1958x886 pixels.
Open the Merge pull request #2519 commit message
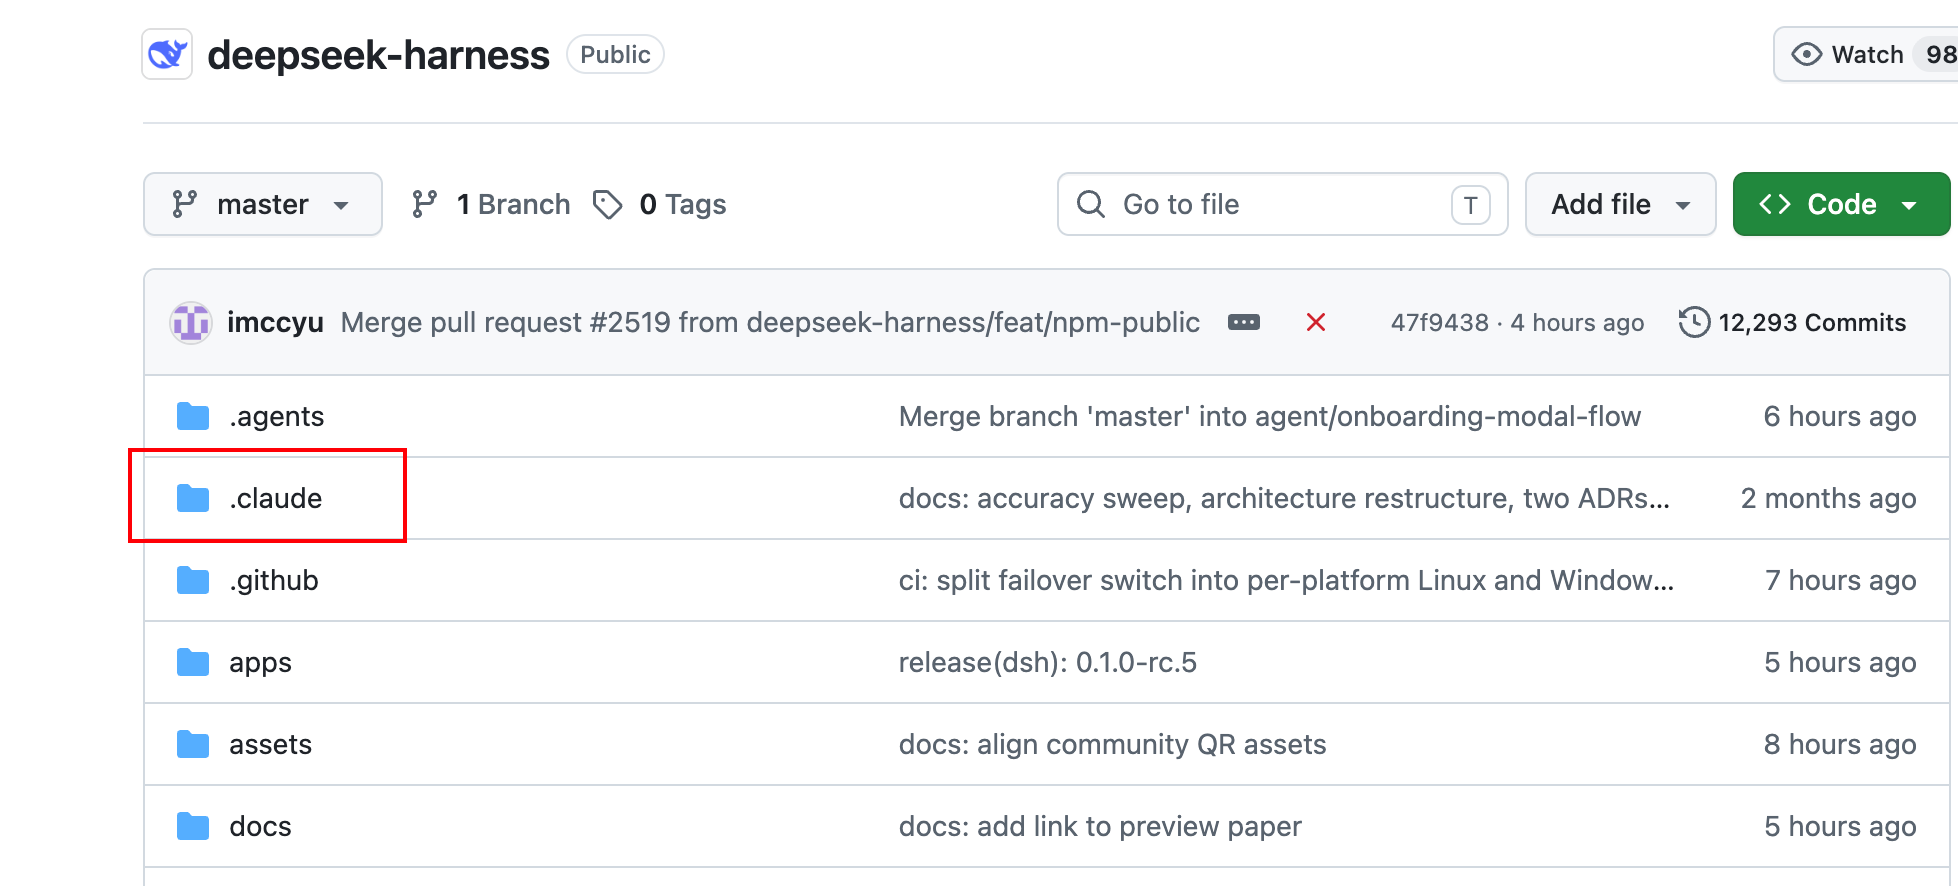[770, 322]
